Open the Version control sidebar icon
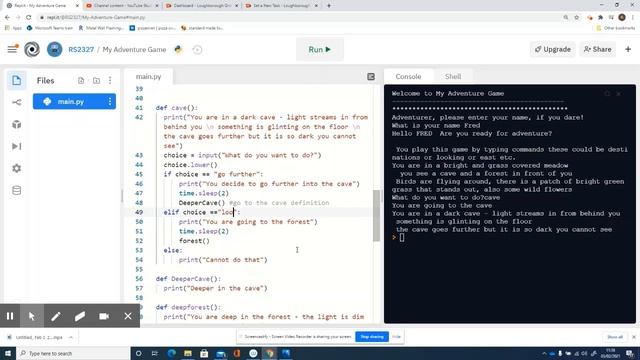Screen dimensions: 640x360 (16, 102)
